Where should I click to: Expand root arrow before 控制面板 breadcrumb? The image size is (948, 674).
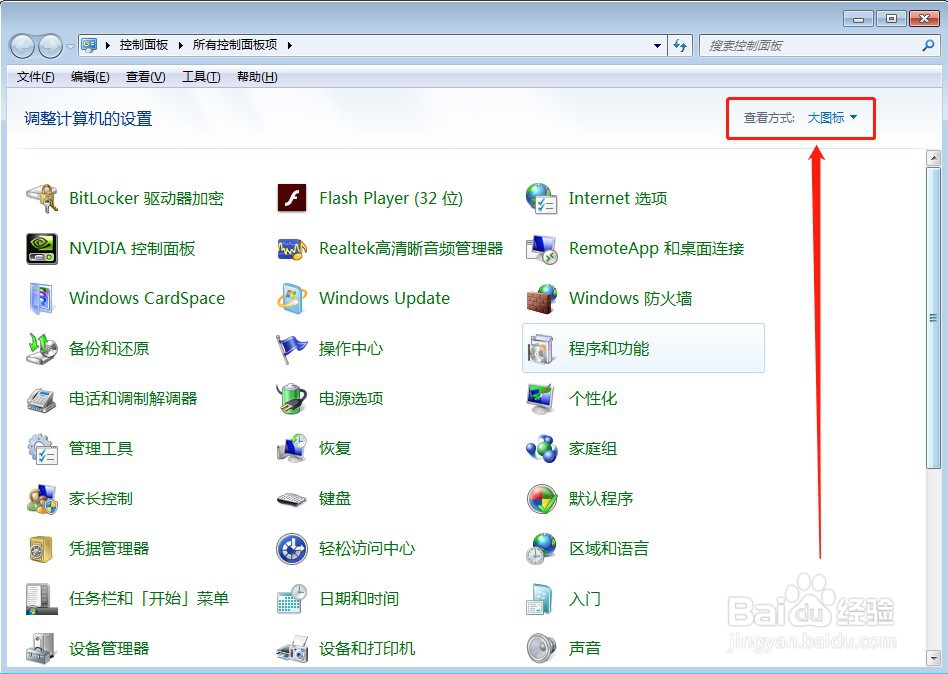[108, 45]
